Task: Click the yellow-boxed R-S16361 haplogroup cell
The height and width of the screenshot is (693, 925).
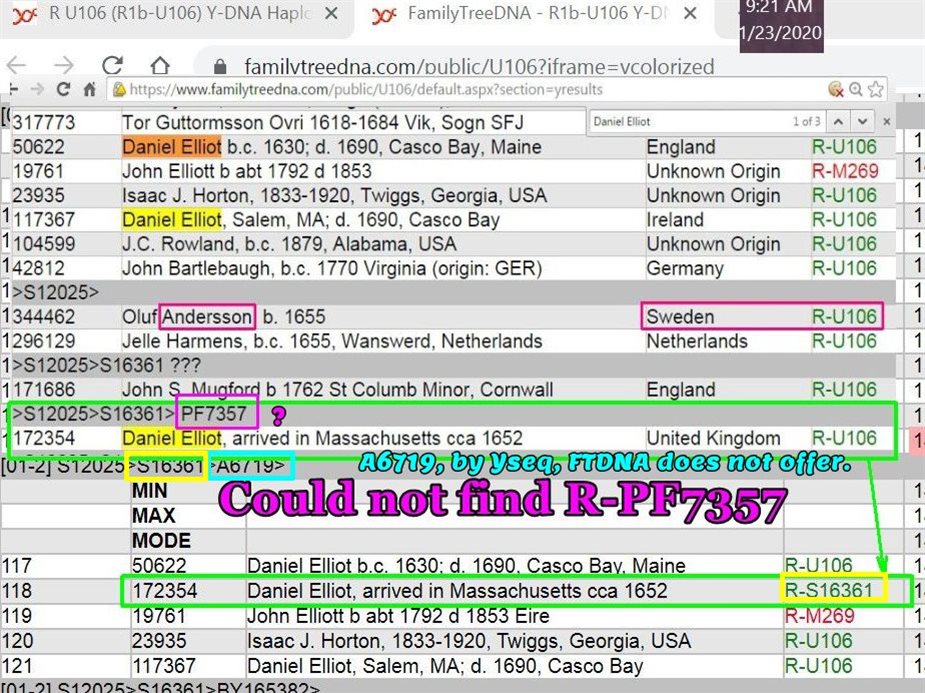Action: point(830,591)
